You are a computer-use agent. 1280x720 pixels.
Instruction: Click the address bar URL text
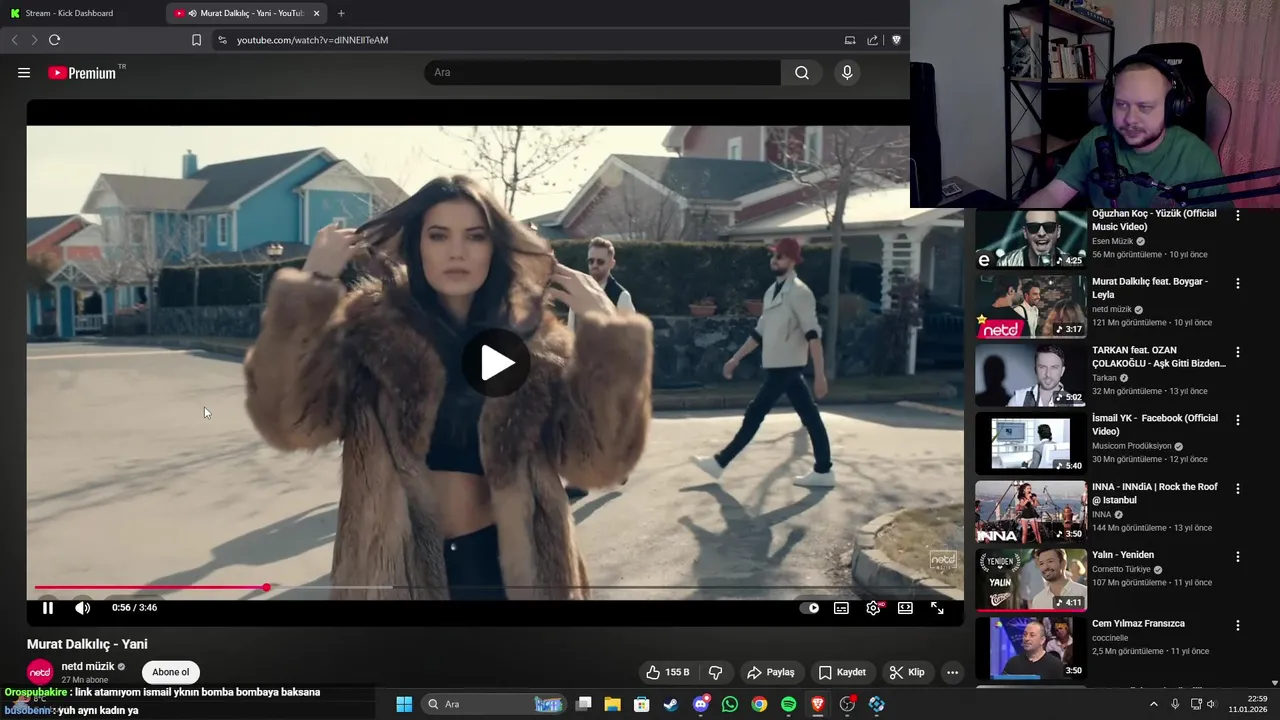[312, 40]
